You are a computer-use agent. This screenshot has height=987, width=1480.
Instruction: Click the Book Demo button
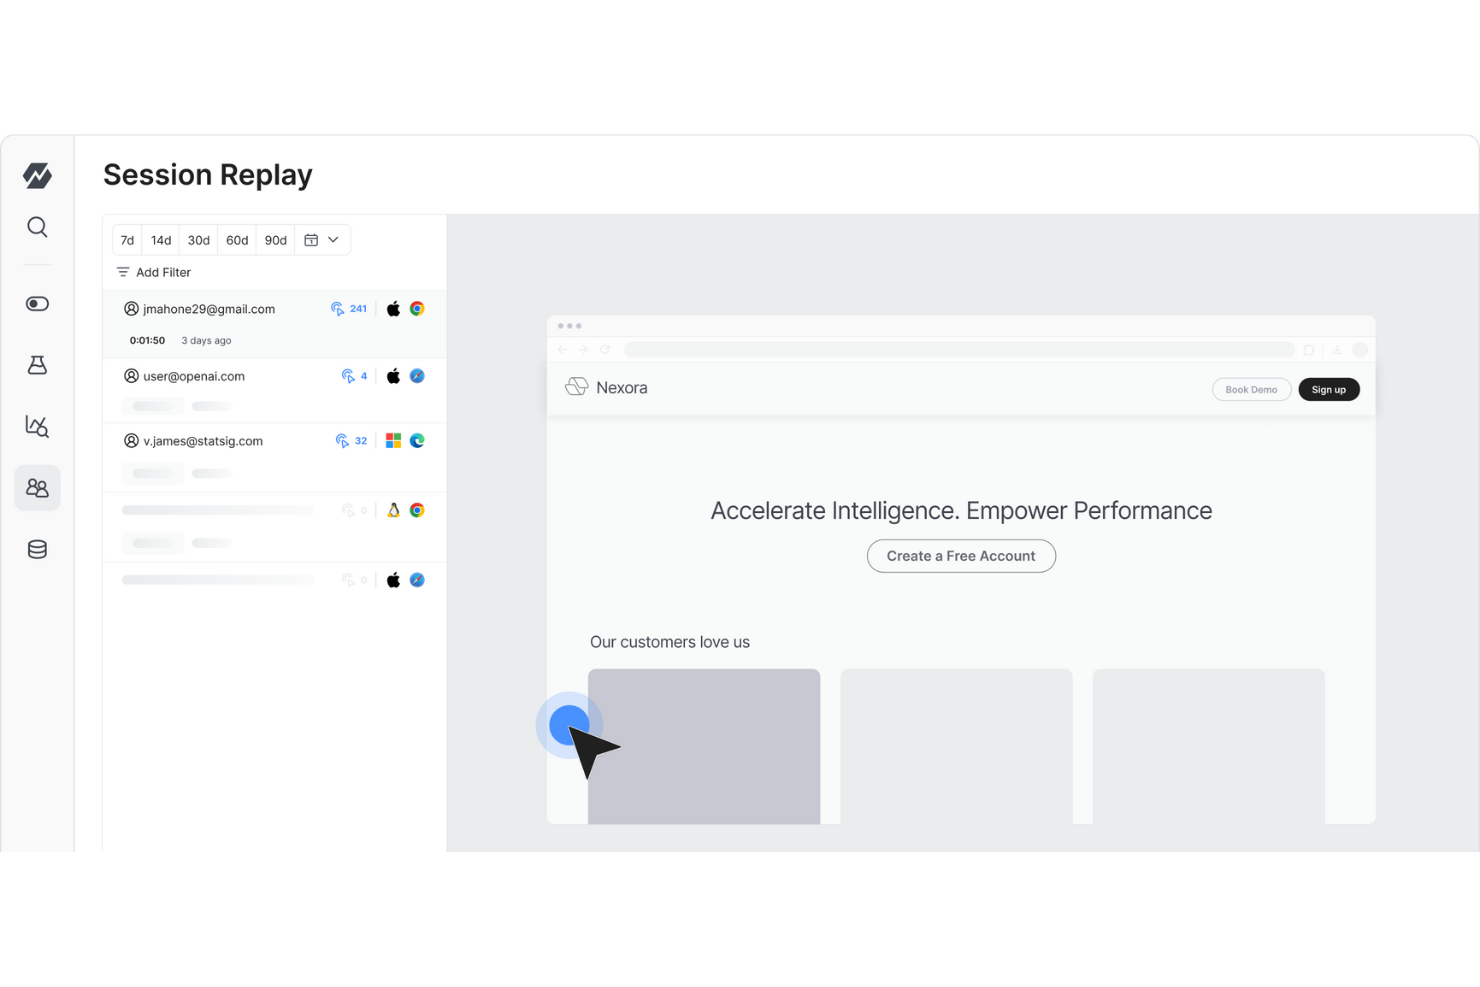pyautogui.click(x=1251, y=390)
